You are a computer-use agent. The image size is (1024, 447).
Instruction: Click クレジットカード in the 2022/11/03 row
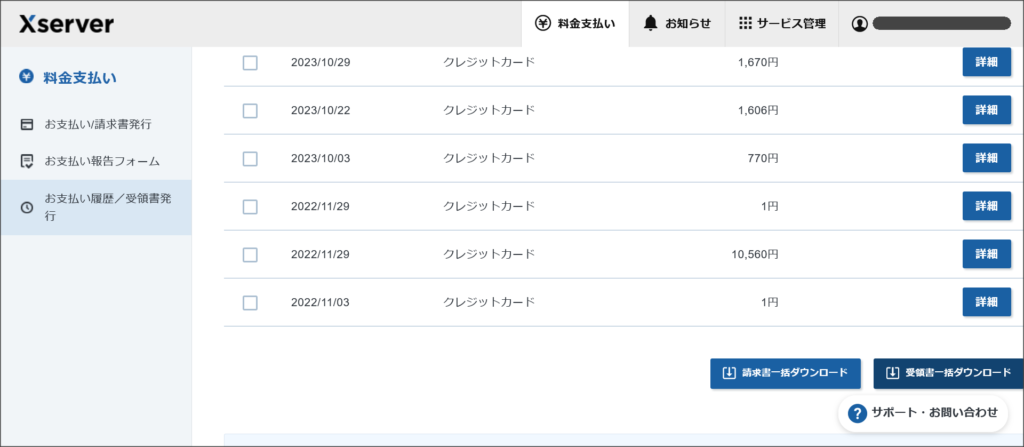coord(489,303)
